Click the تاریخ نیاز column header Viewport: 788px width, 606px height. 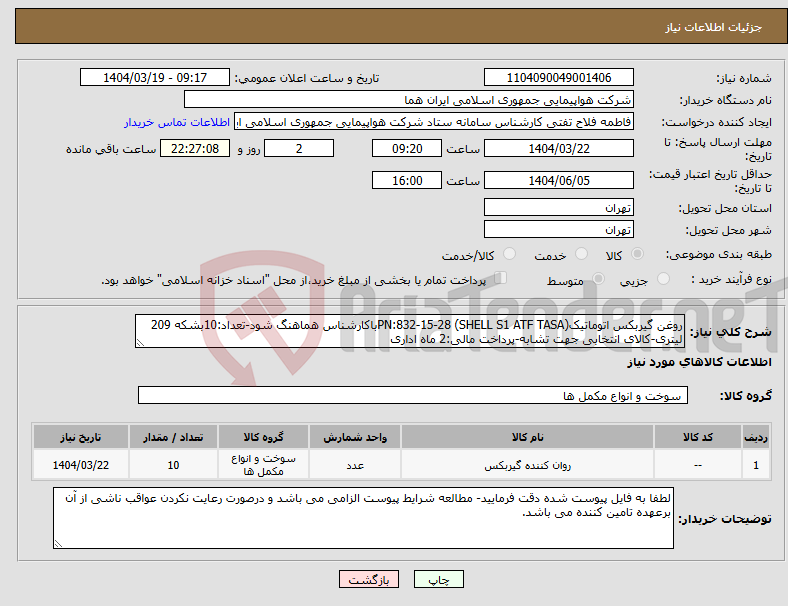pos(81,437)
